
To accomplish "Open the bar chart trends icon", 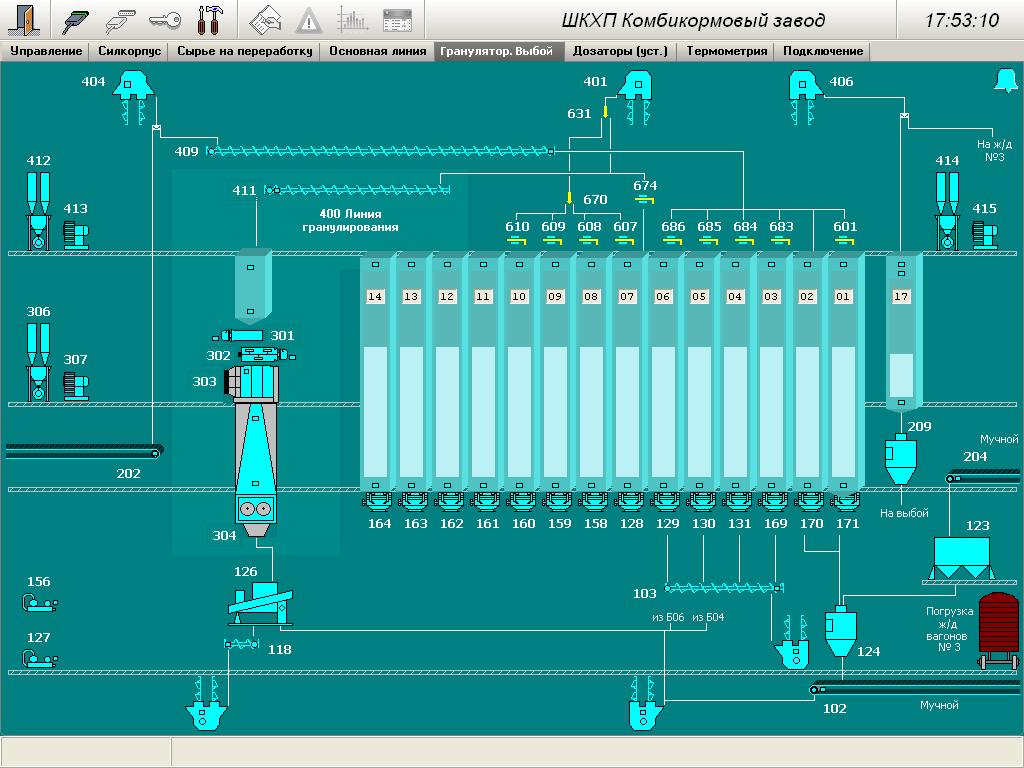I will click(x=352, y=19).
